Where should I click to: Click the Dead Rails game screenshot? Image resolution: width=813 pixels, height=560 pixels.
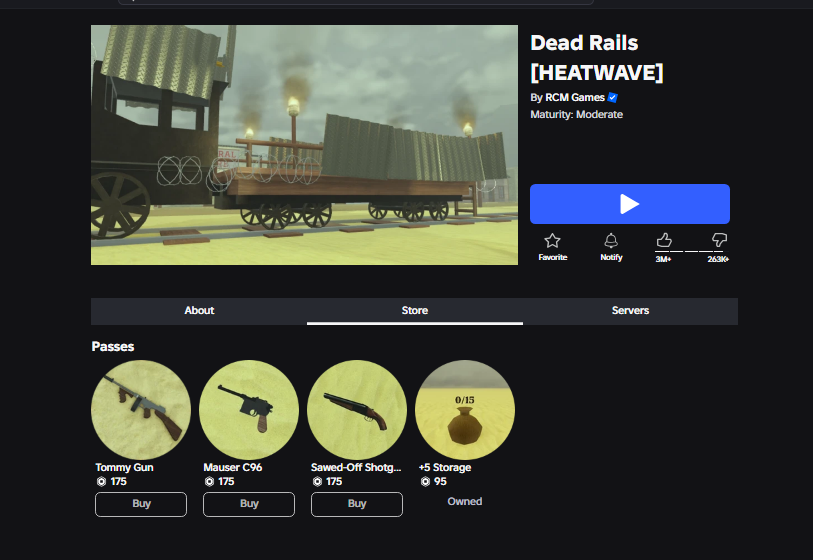coord(304,145)
